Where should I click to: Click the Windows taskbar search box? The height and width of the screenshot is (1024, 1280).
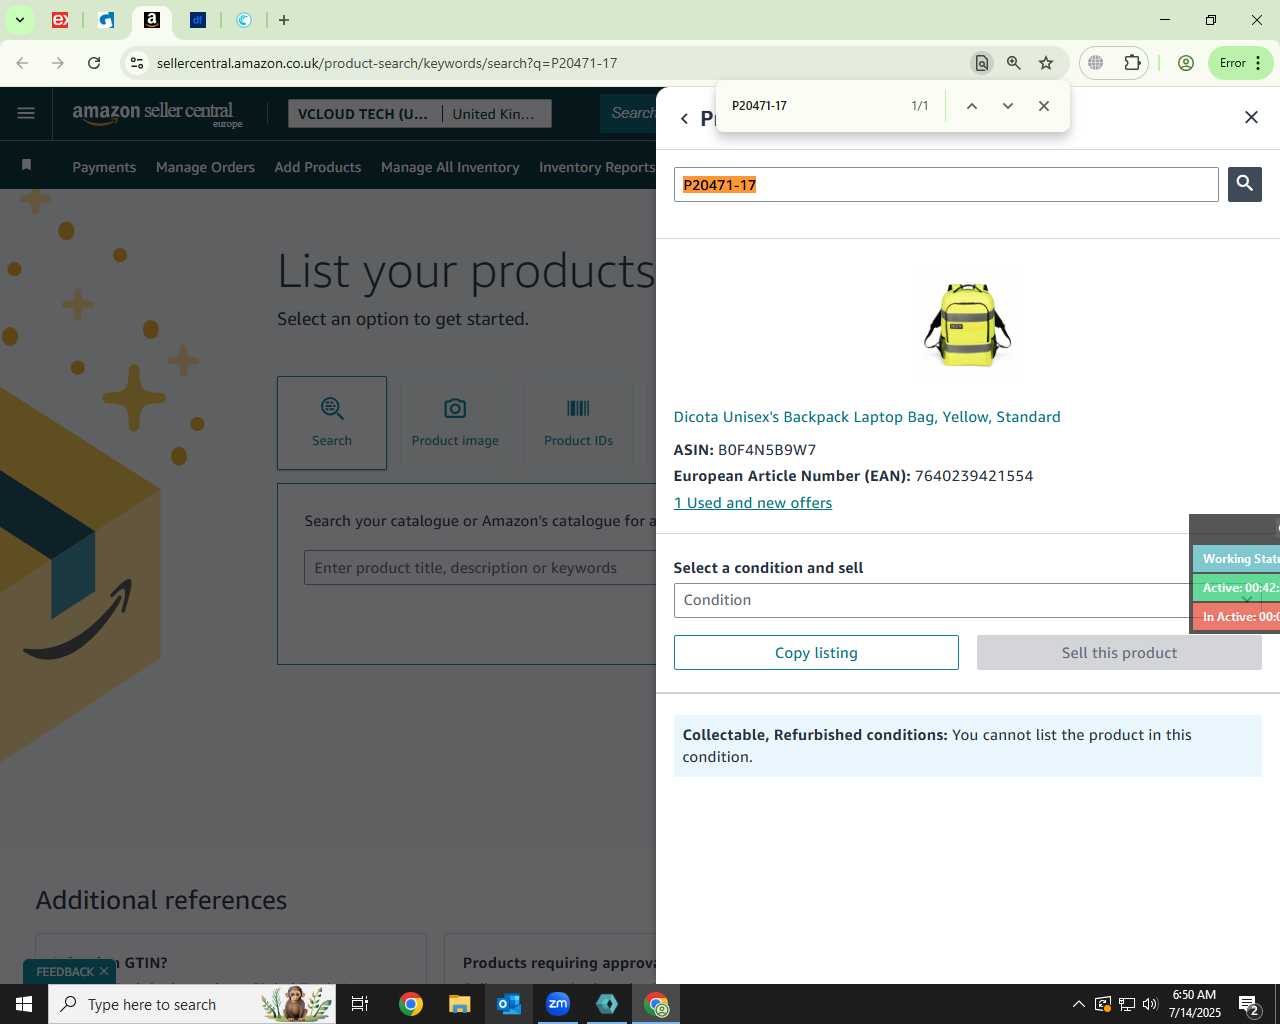192,1004
